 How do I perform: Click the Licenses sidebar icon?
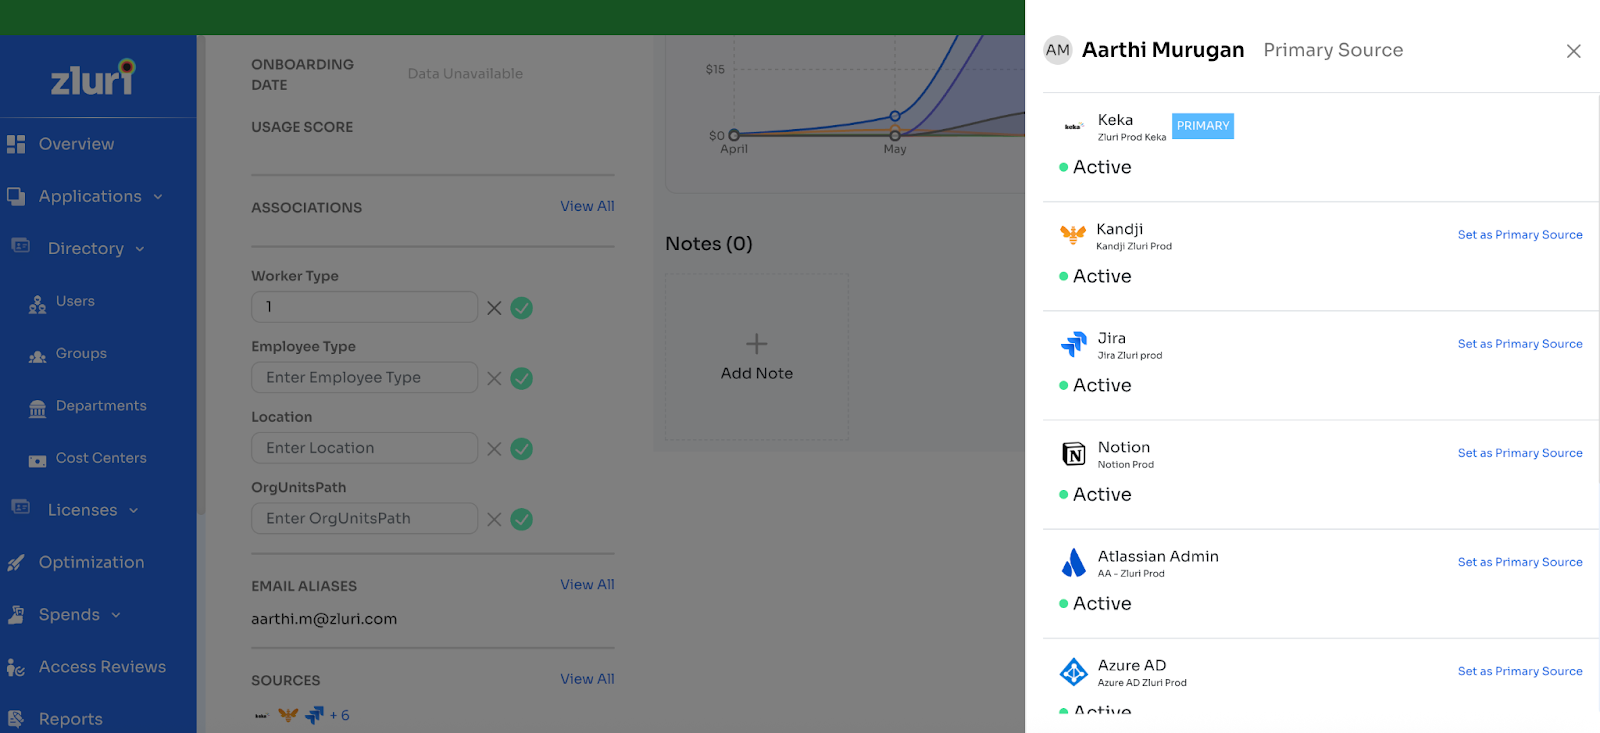tap(21, 507)
